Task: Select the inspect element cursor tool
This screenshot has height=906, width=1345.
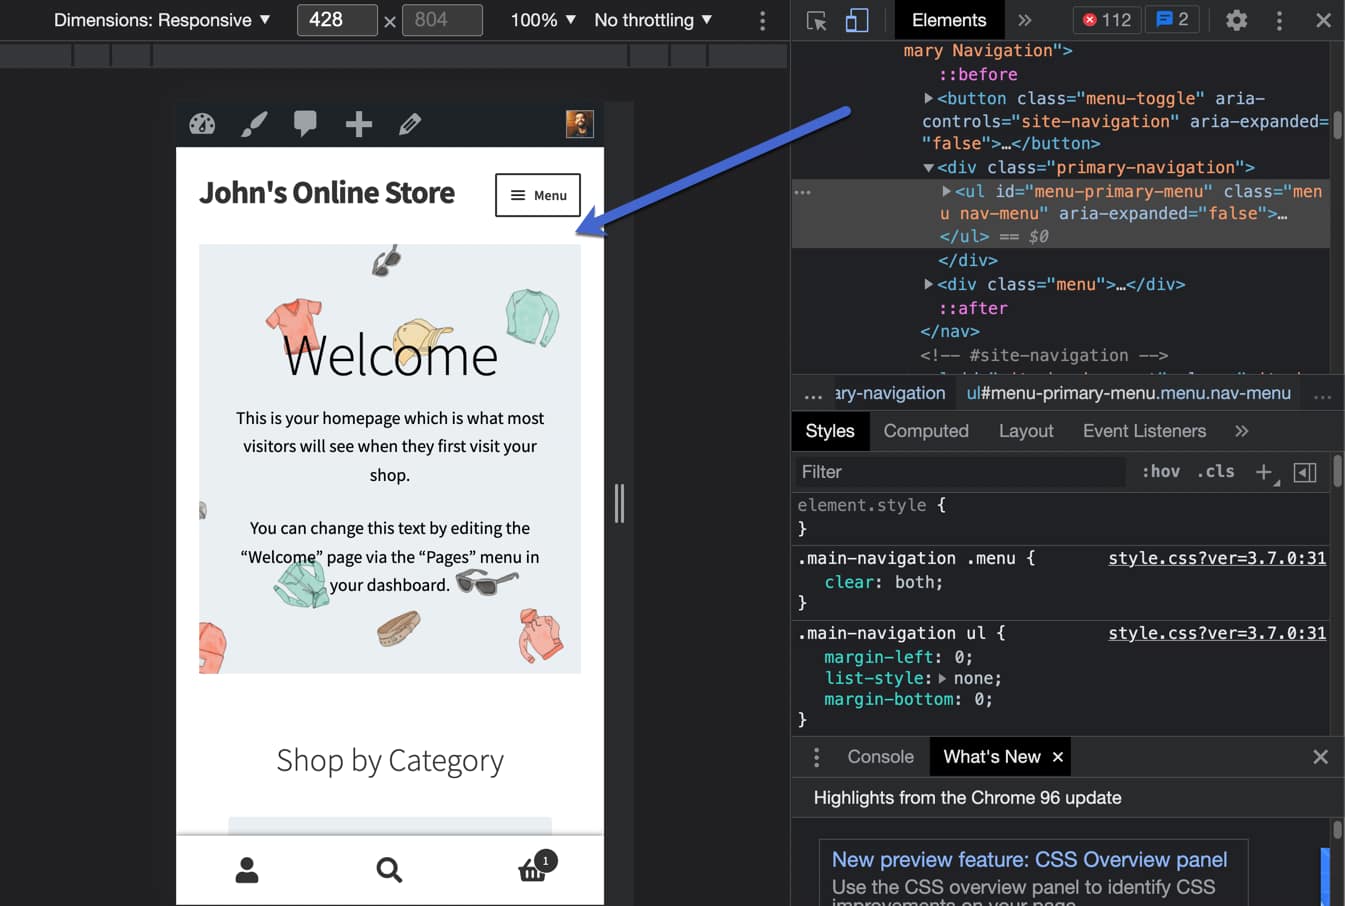Action: 815,19
